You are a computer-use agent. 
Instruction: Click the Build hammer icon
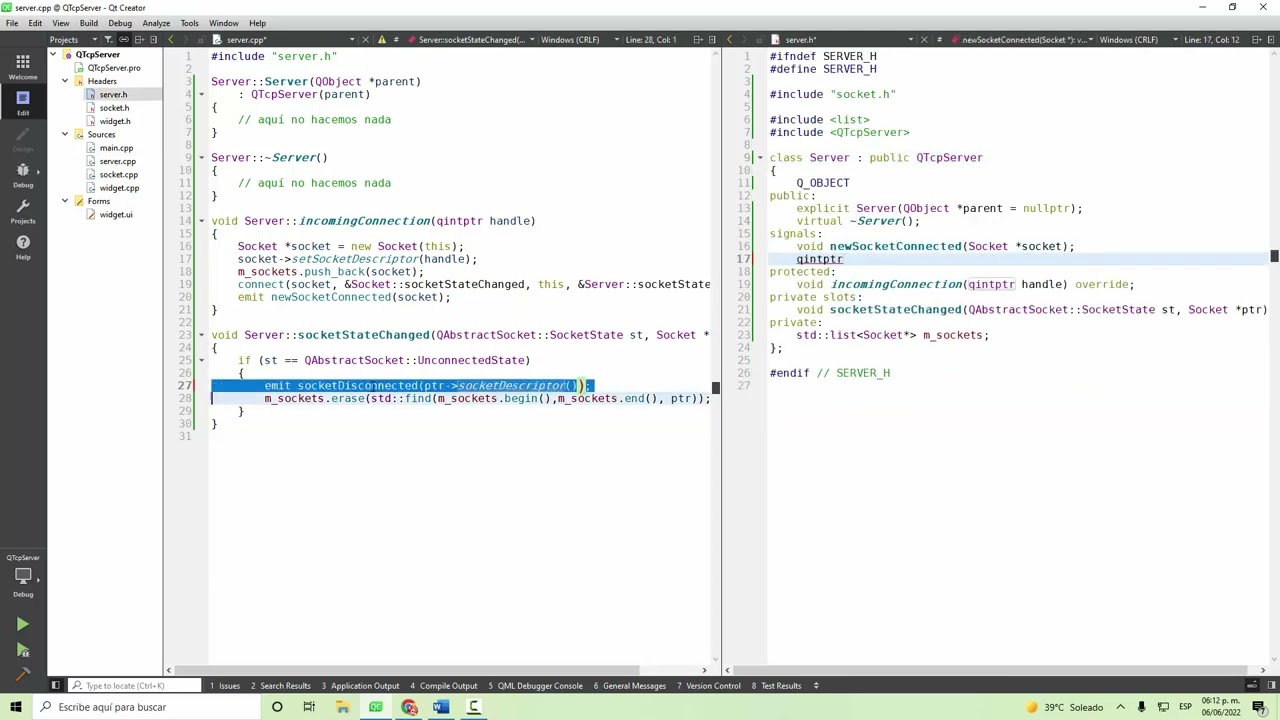tap(22, 673)
